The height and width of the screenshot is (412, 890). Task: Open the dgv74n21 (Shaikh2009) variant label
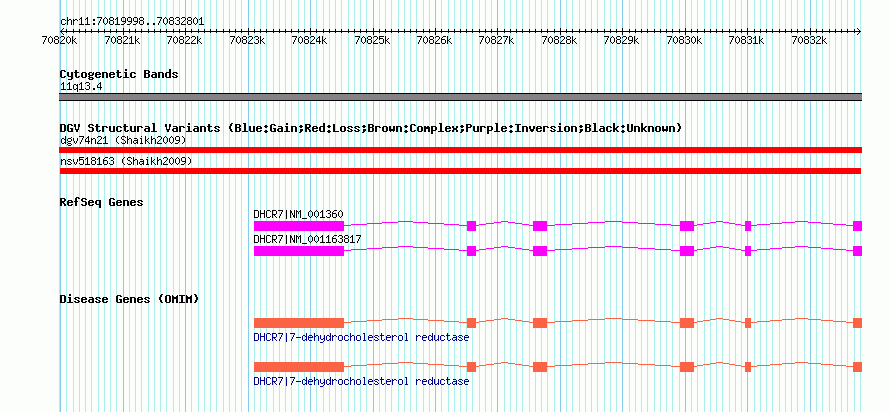coord(123,140)
